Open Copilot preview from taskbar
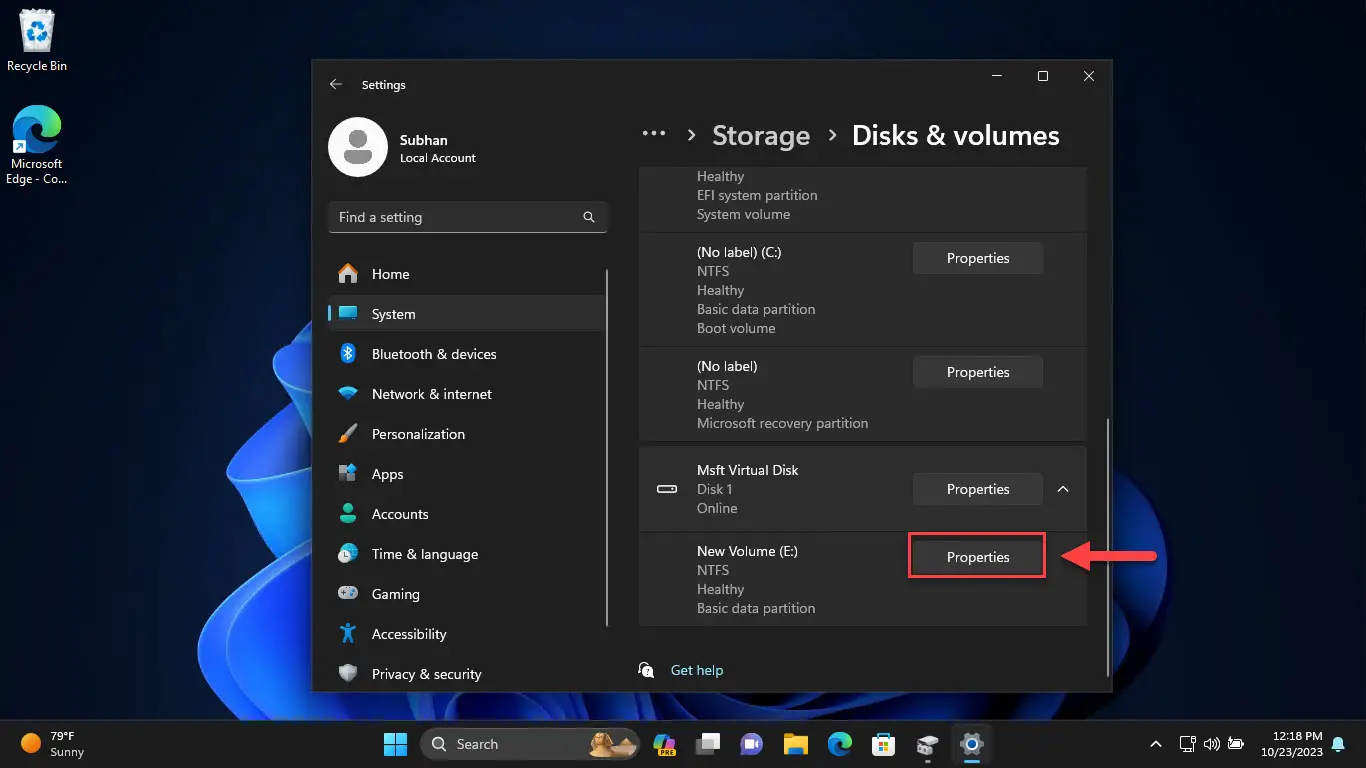Screen dimensions: 1366x768 point(665,744)
